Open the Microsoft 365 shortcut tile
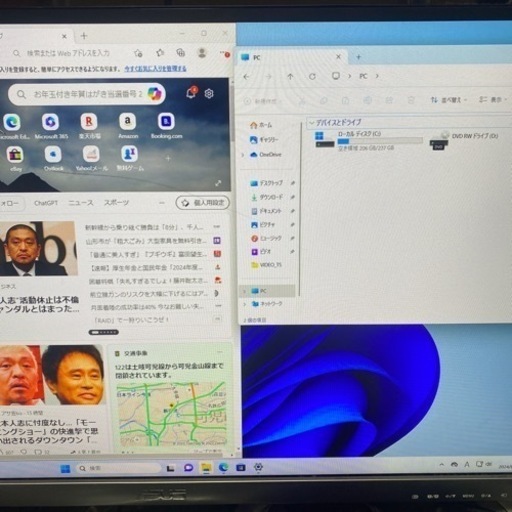Image resolution: width=512 pixels, height=512 pixels. 51,125
